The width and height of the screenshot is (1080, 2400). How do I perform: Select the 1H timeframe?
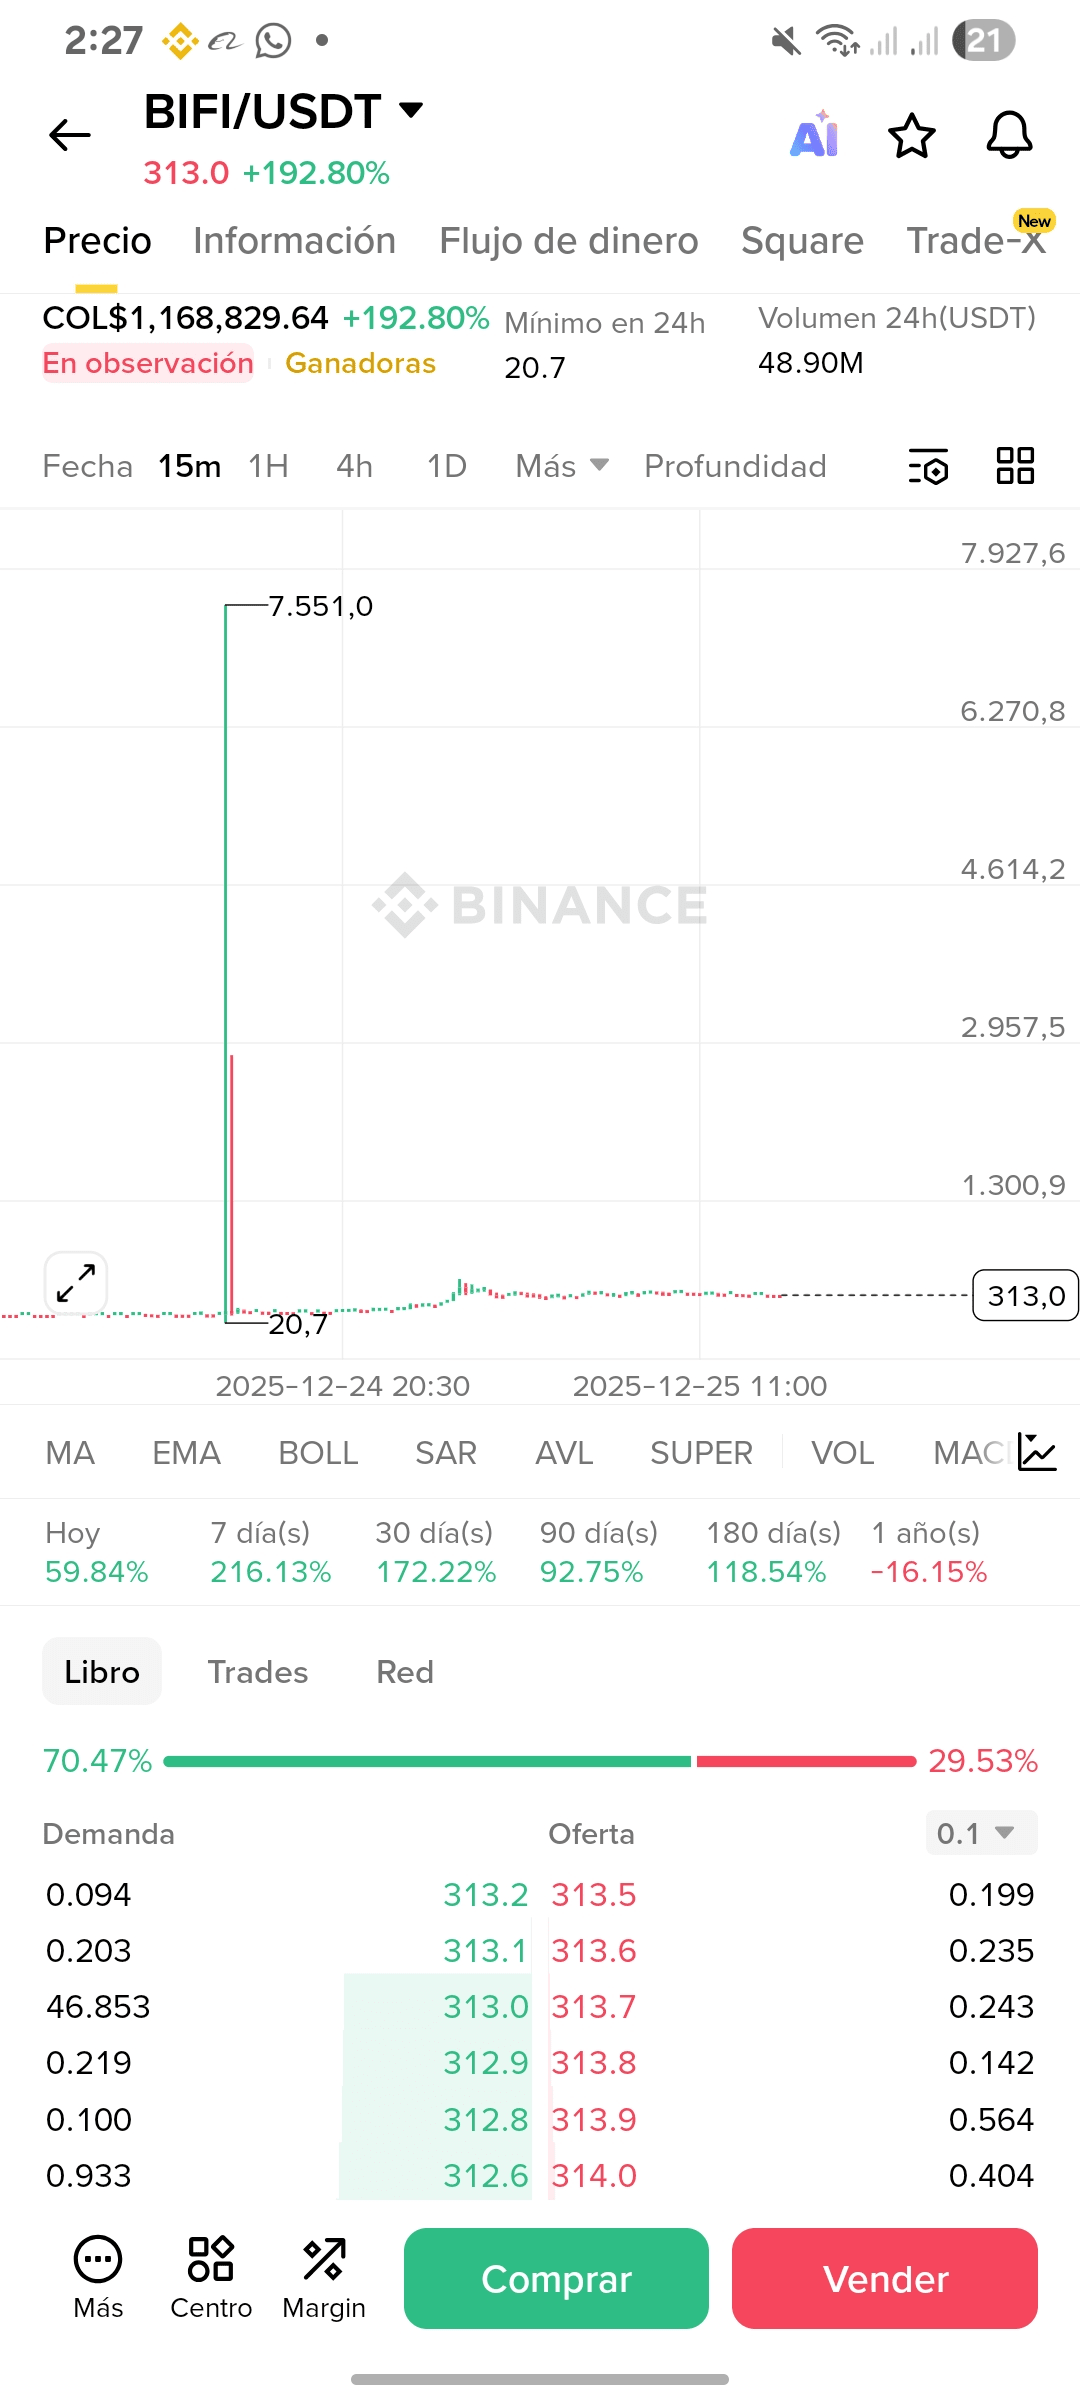tap(268, 466)
